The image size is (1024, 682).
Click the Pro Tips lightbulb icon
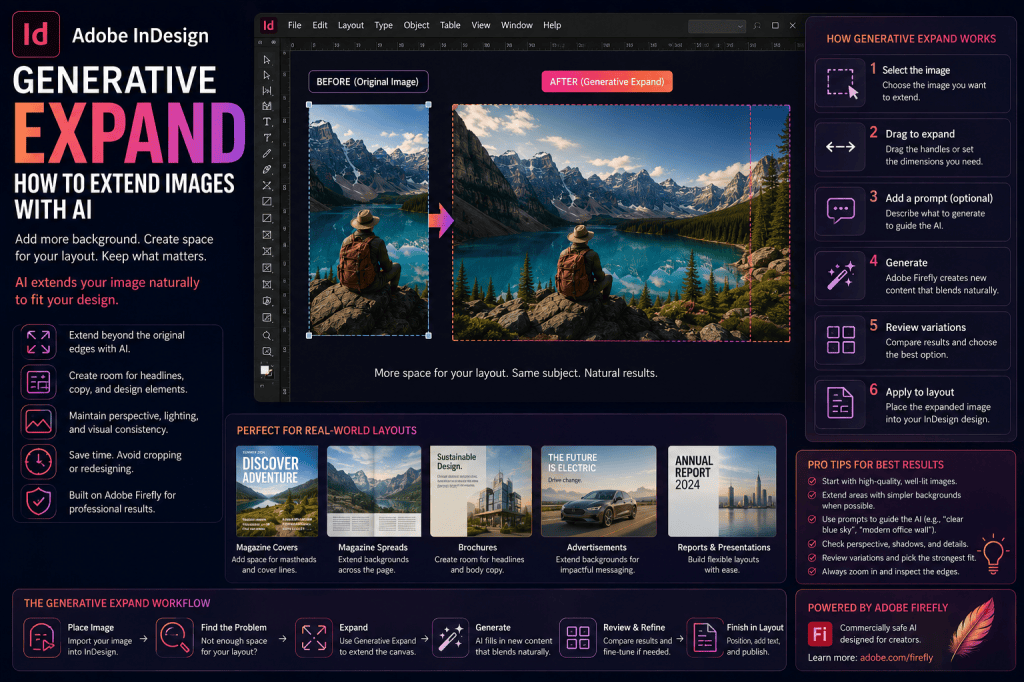point(993,554)
